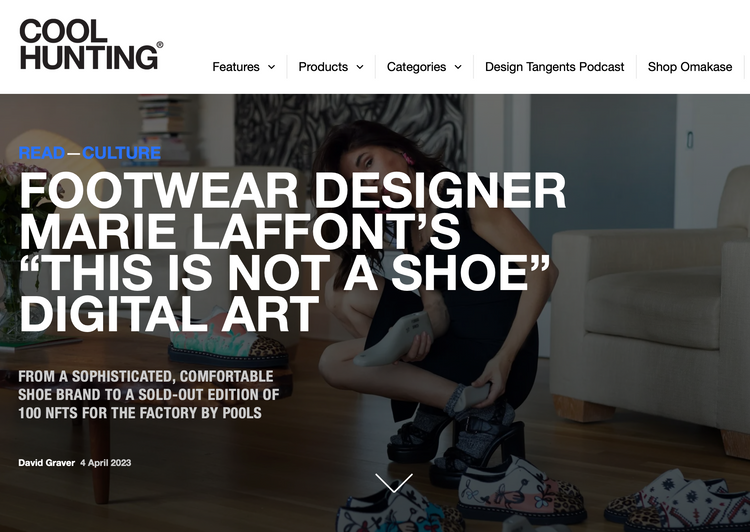Open the Categories menu
Image resolution: width=750 pixels, height=532 pixels.
point(416,67)
